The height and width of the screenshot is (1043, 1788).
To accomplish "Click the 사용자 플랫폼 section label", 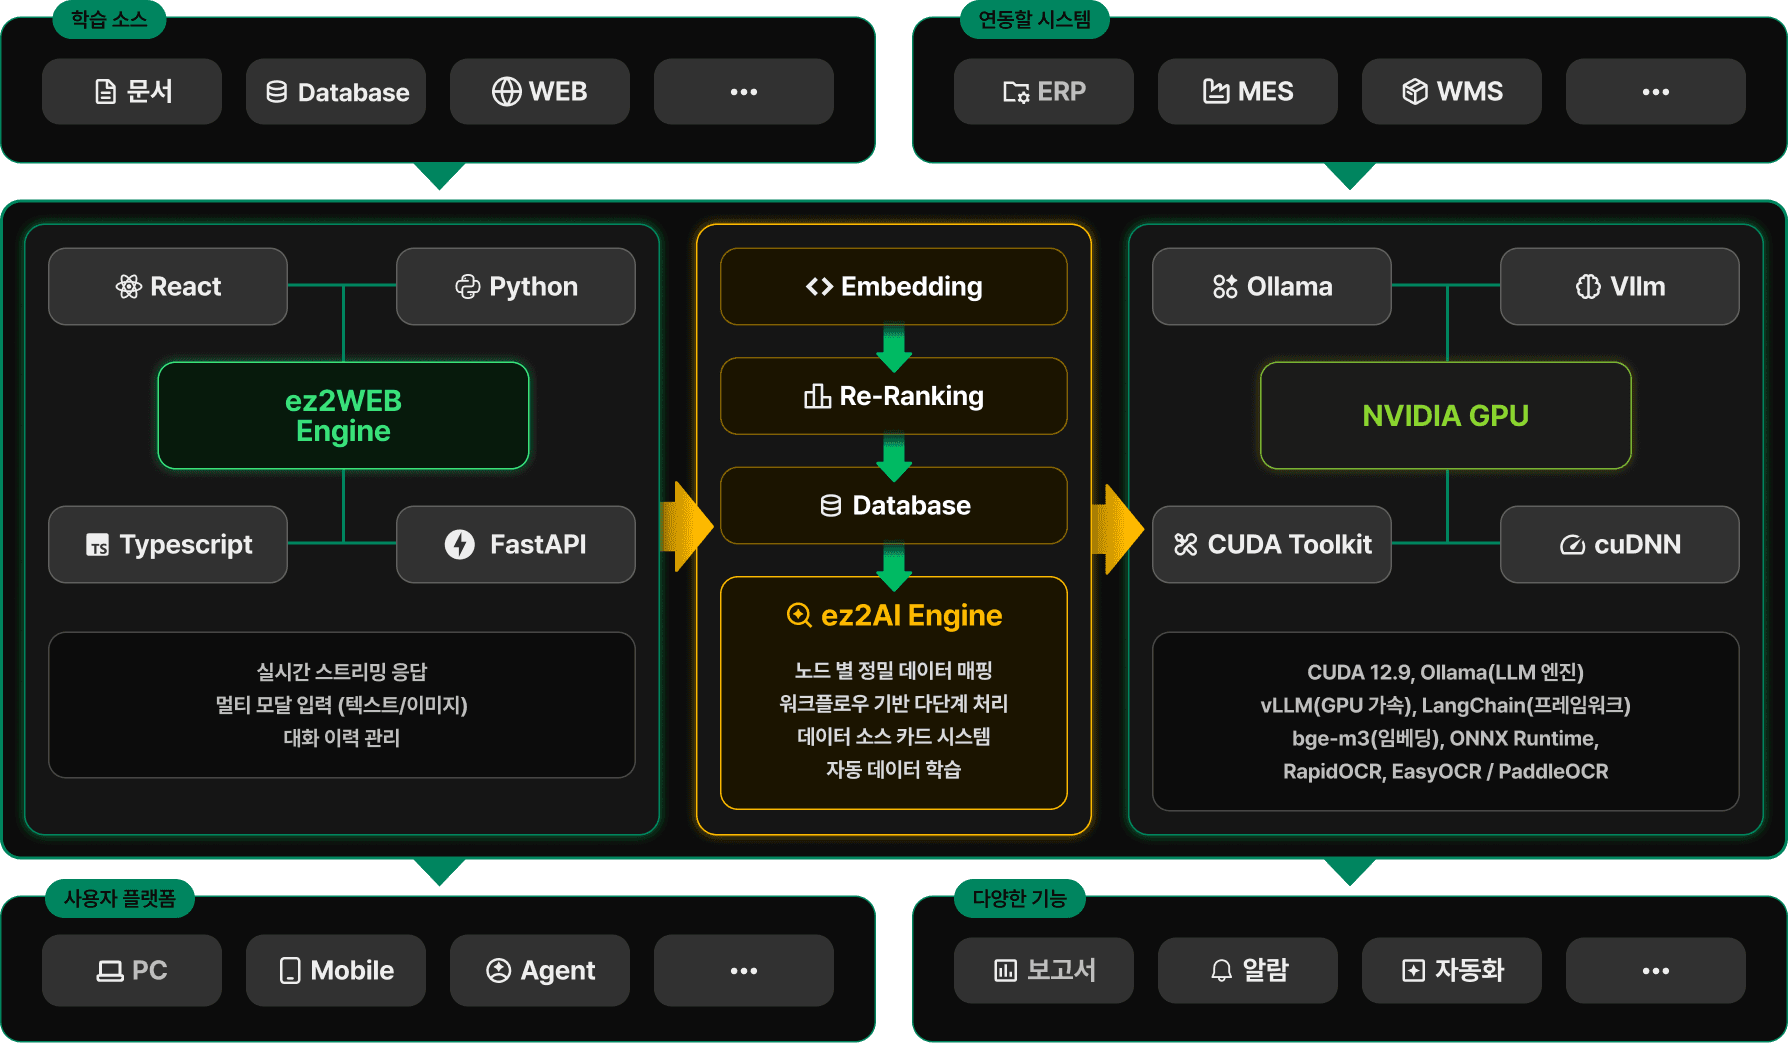I will click(119, 898).
